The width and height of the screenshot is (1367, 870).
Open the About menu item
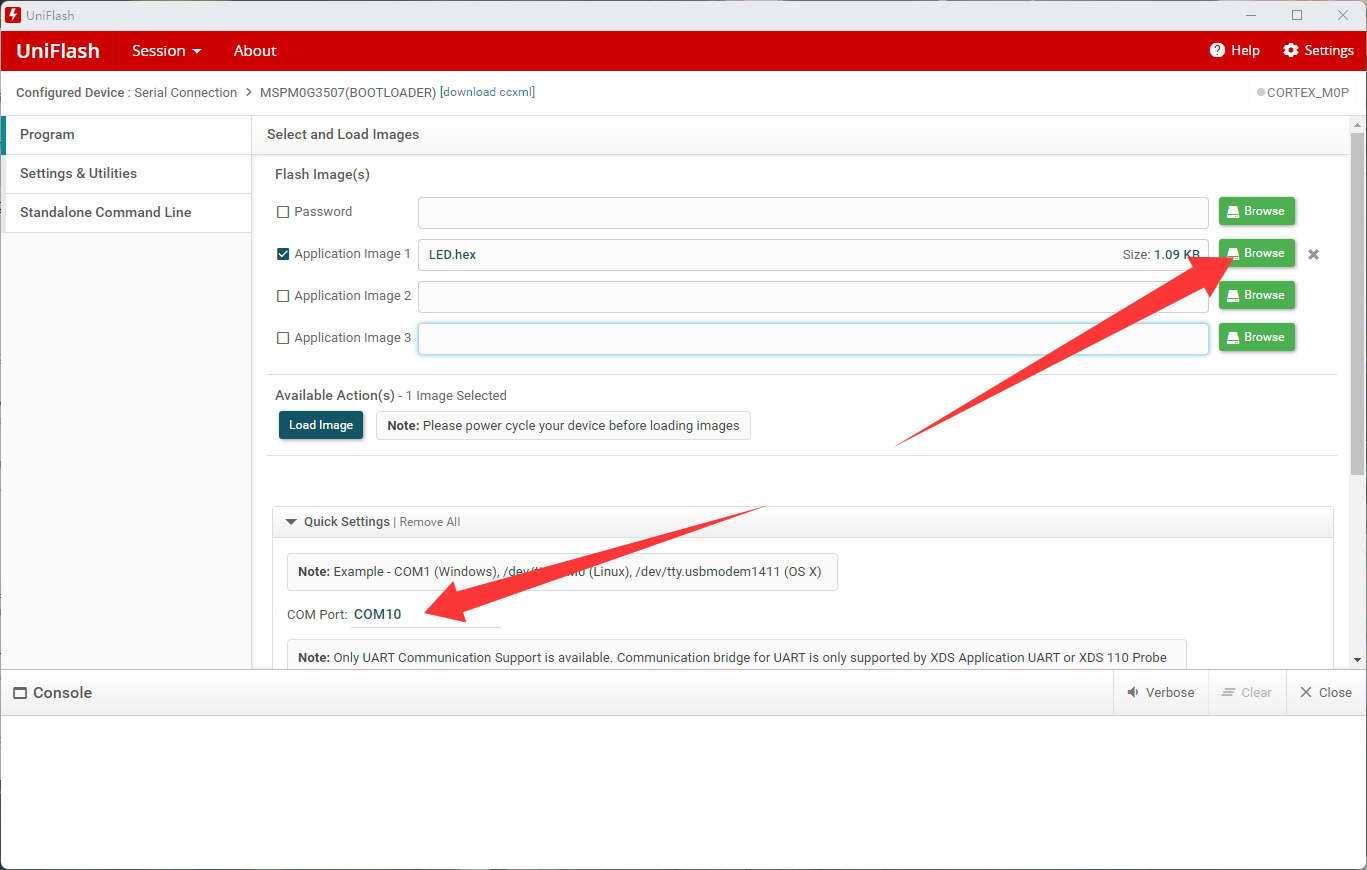[x=255, y=51]
